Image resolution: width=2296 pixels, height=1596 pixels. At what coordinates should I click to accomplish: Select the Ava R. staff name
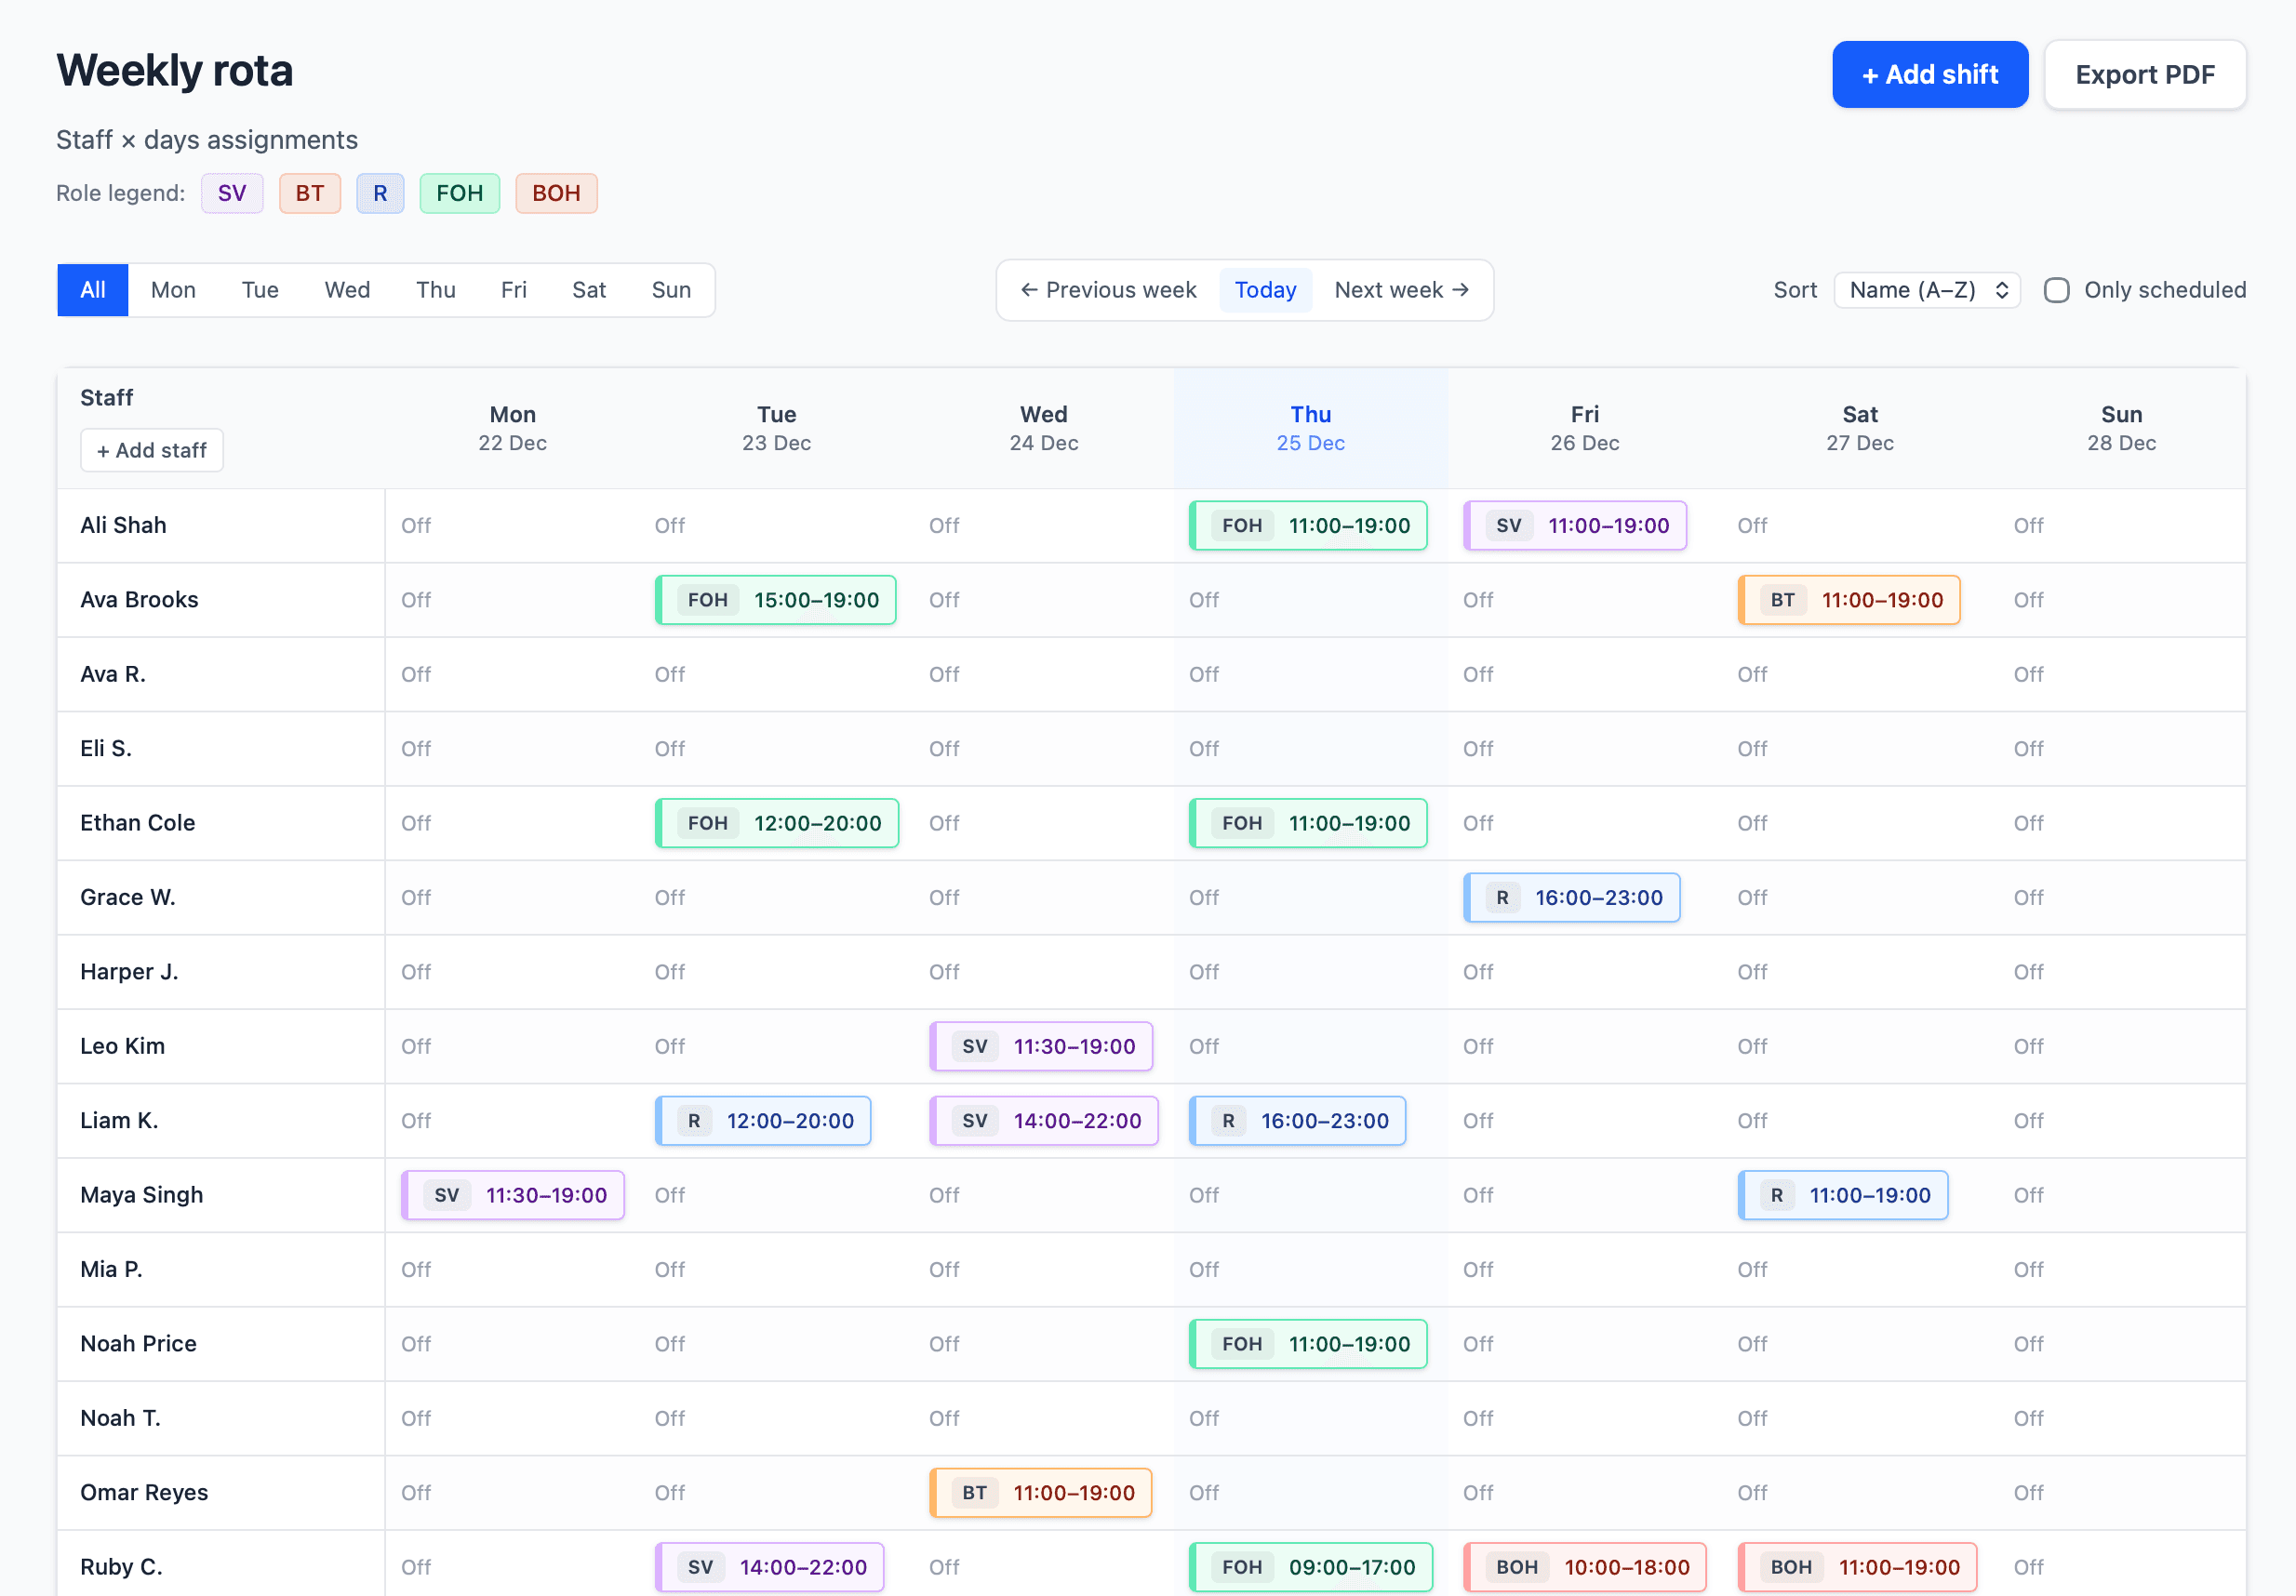pyautogui.click(x=113, y=674)
